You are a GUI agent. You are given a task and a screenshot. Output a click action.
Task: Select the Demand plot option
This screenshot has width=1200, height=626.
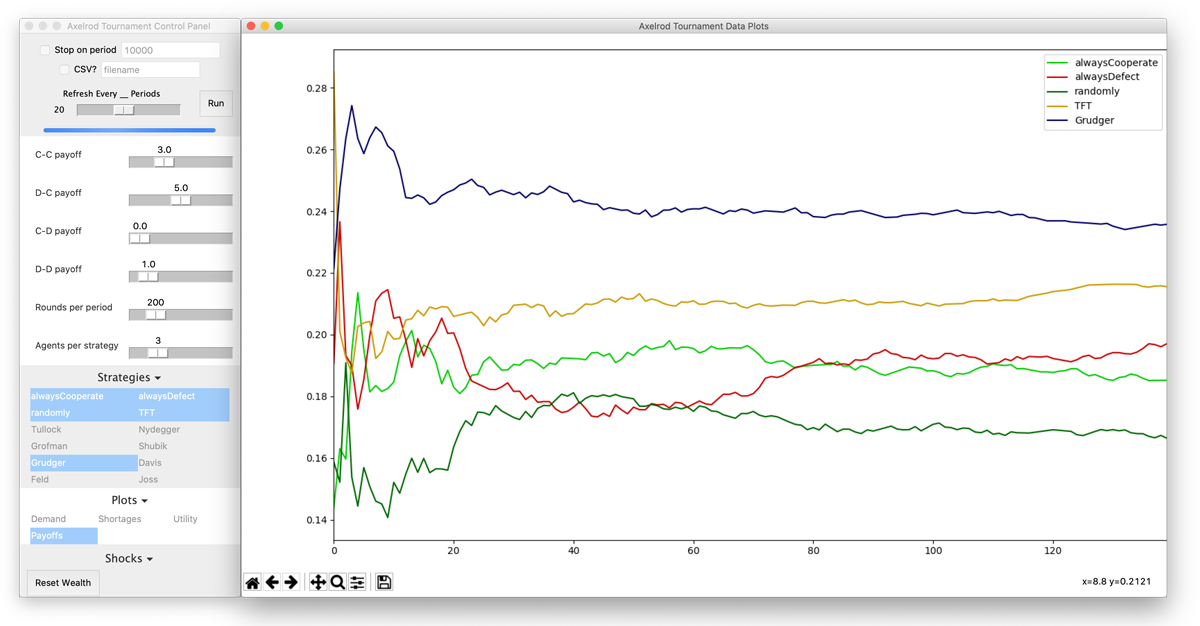click(x=48, y=519)
